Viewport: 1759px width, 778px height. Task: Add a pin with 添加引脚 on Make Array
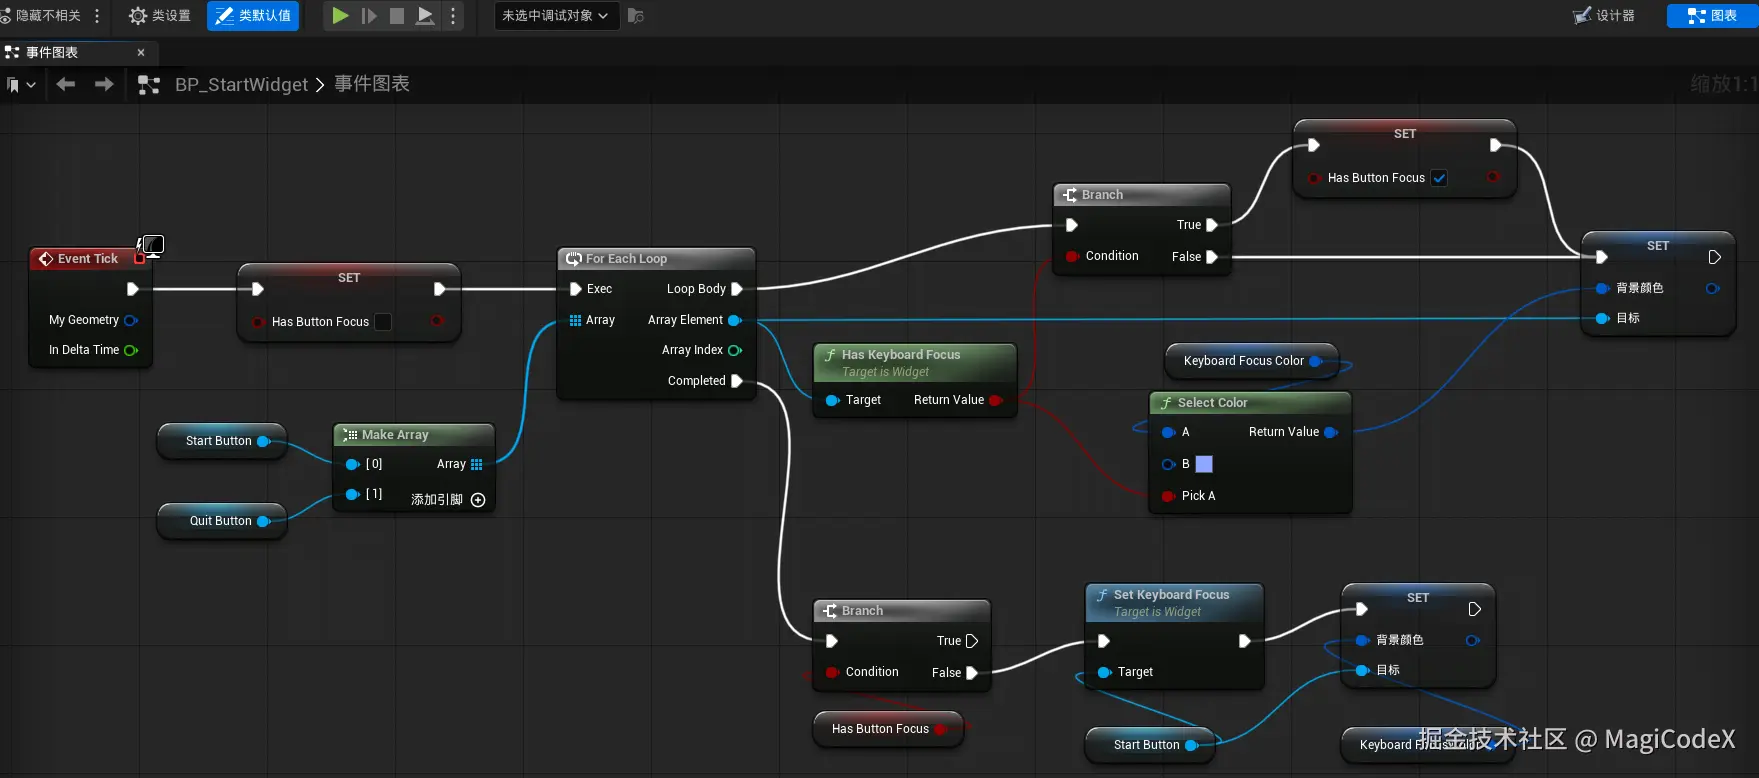pos(448,500)
